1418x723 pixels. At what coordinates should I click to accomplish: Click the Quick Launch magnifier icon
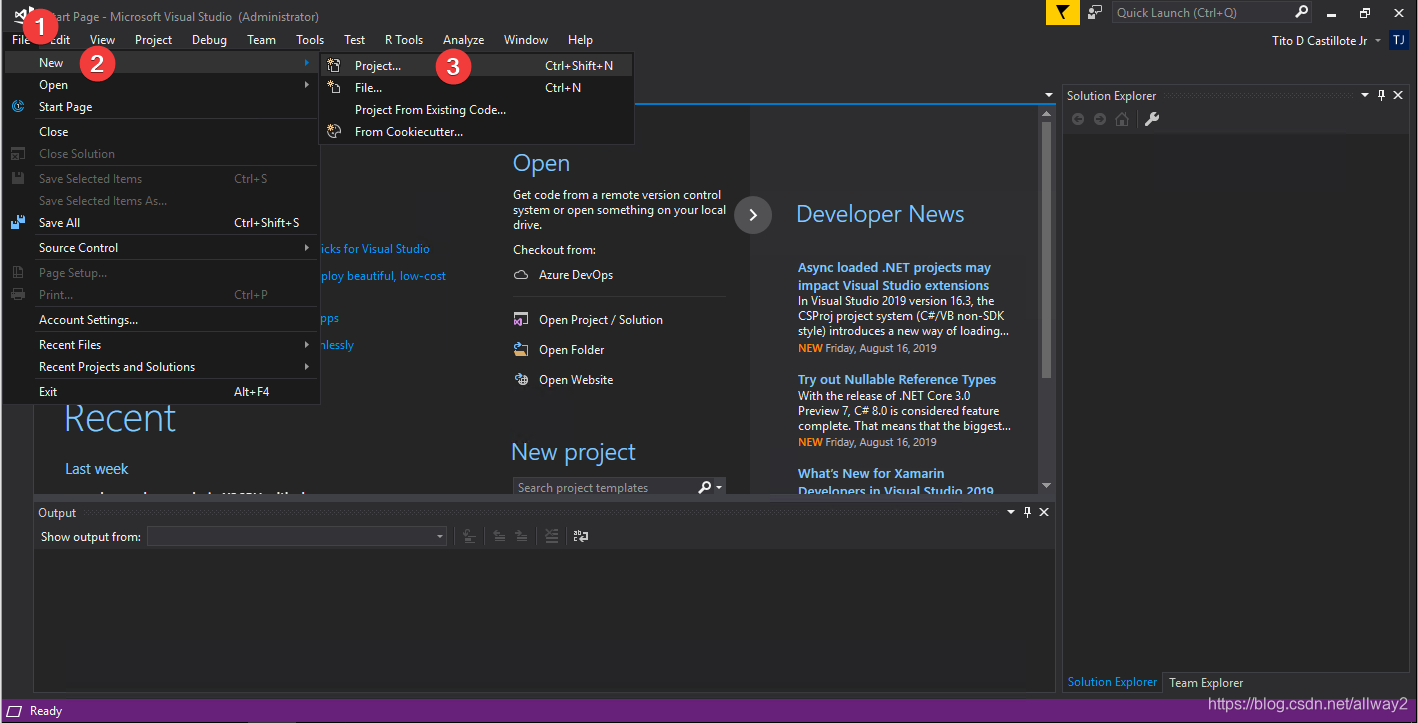1301,13
